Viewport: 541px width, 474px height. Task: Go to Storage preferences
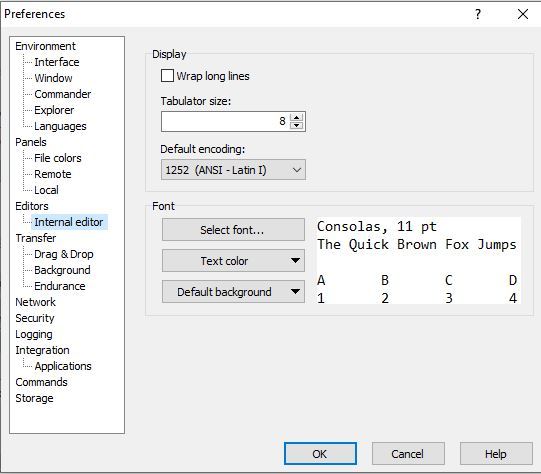(34, 398)
